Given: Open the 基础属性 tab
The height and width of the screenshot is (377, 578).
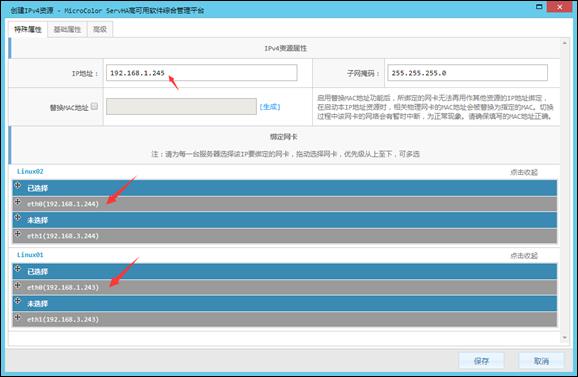Looking at the screenshot, I should pyautogui.click(x=67, y=29).
